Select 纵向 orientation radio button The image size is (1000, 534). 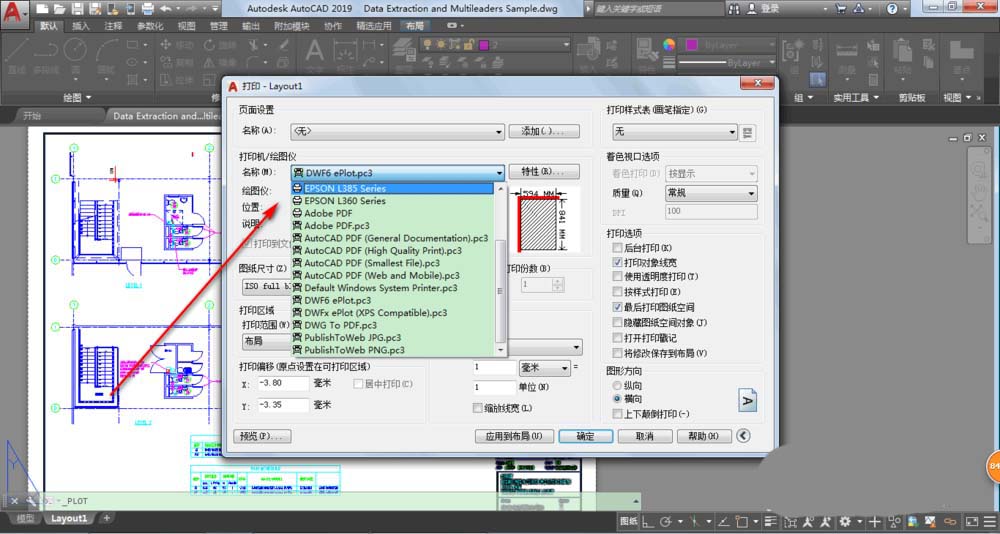pos(617,385)
